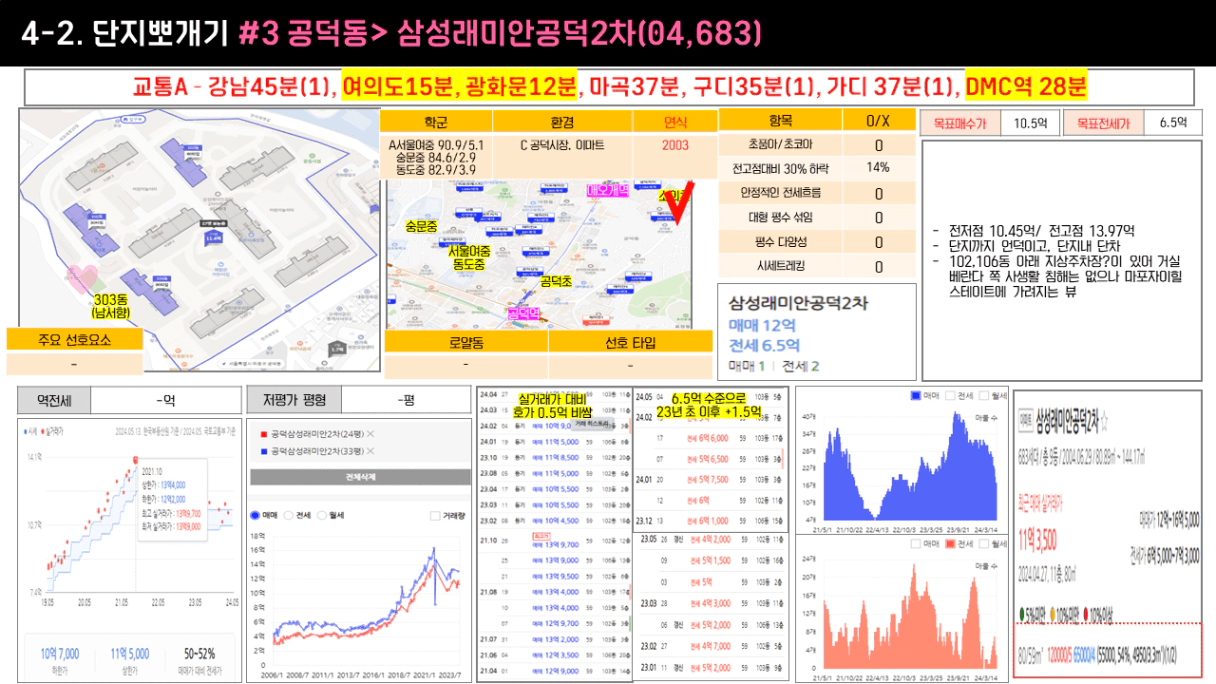Select the 전세 6억 6,000 transaction row
This screenshot has height=684, width=1216.
coord(712,438)
